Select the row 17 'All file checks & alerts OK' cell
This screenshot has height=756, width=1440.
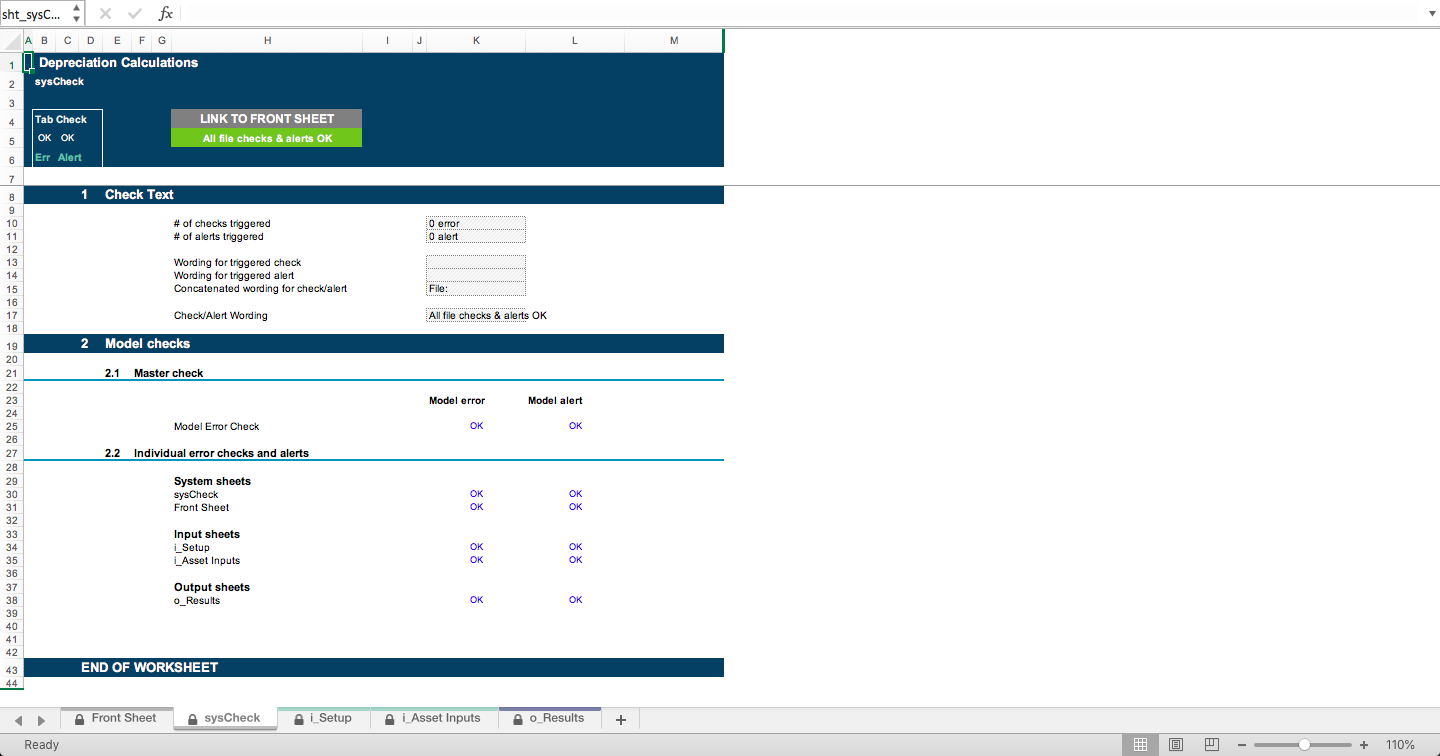[x=476, y=315]
